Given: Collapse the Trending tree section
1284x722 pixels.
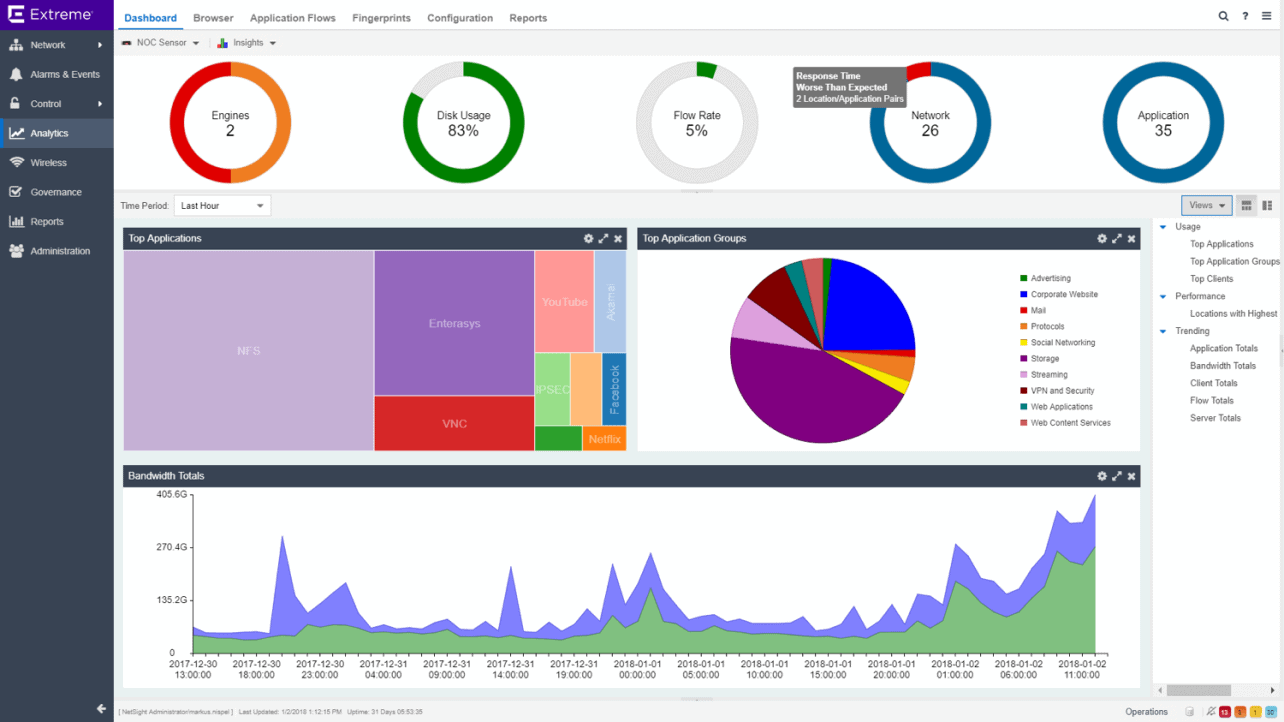Looking at the screenshot, I should click(1162, 331).
